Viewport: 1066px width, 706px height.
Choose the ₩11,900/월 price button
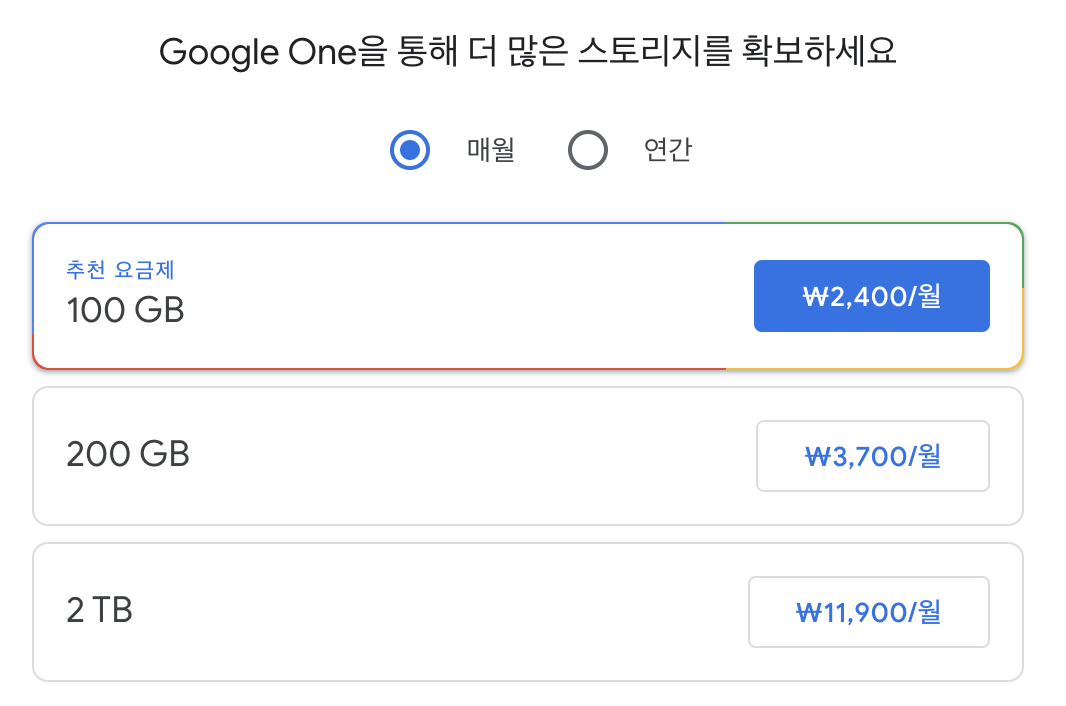[x=869, y=612]
